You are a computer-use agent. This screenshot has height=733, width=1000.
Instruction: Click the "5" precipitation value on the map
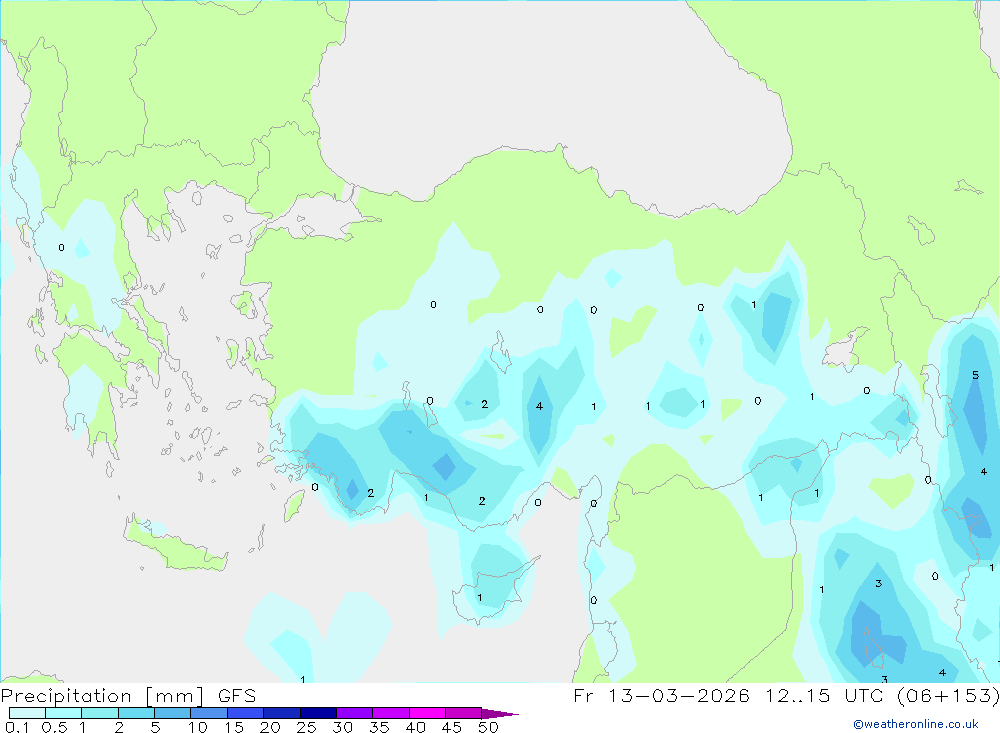tap(975, 375)
